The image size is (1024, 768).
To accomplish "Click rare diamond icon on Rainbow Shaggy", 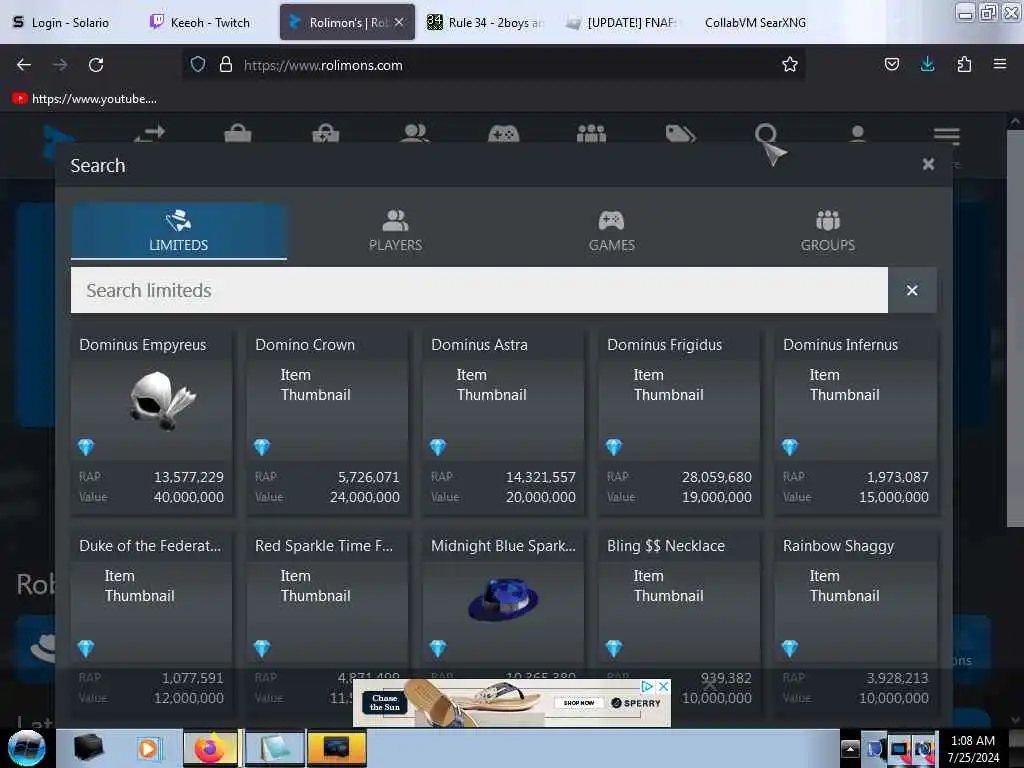I will (790, 648).
